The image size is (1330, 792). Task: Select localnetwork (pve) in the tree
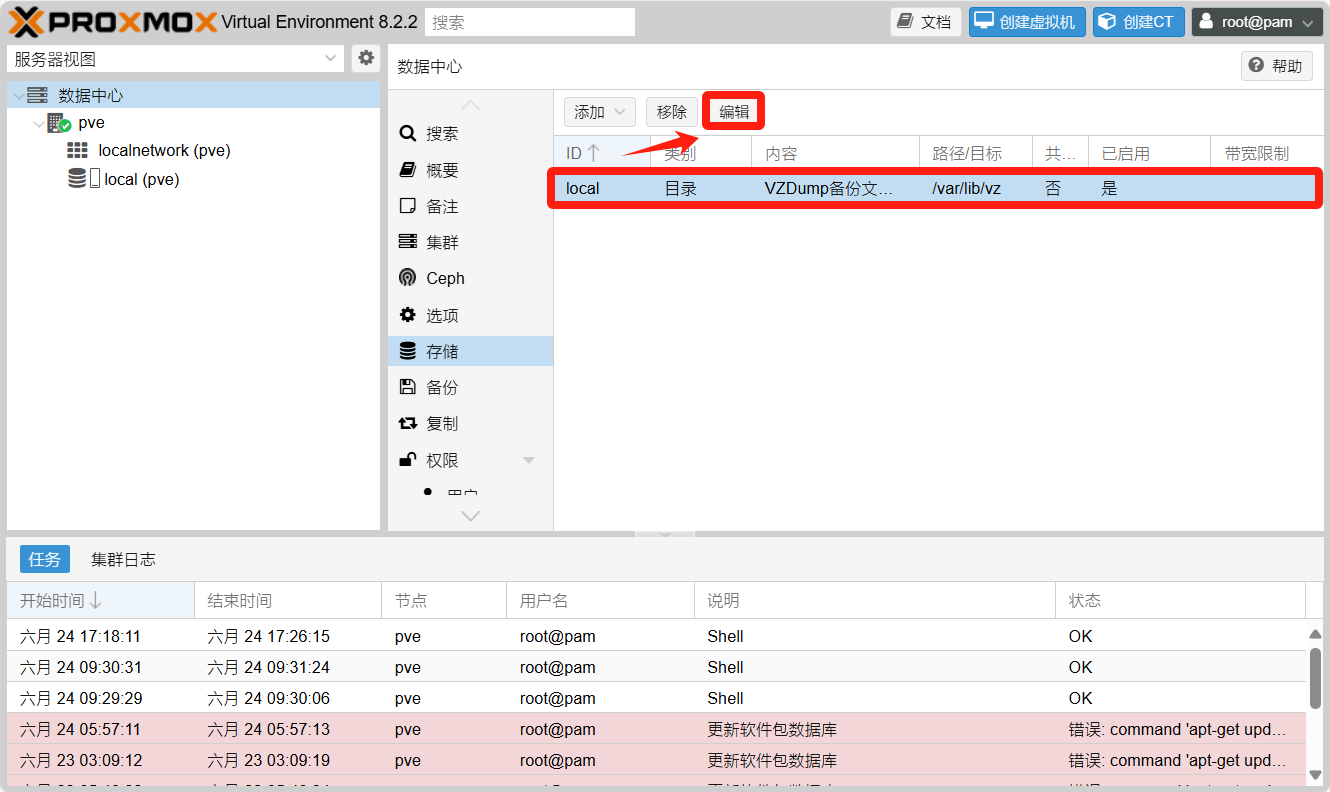pos(164,150)
